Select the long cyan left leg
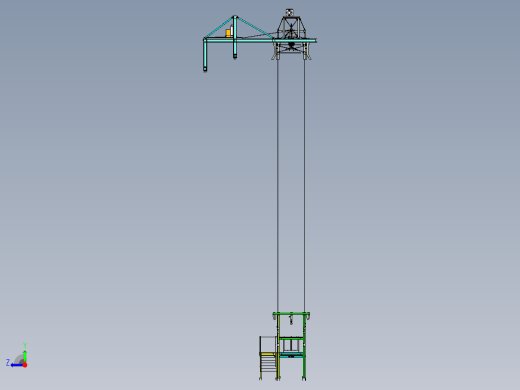Viewport: 520px width, 390px height. click(x=205, y=55)
